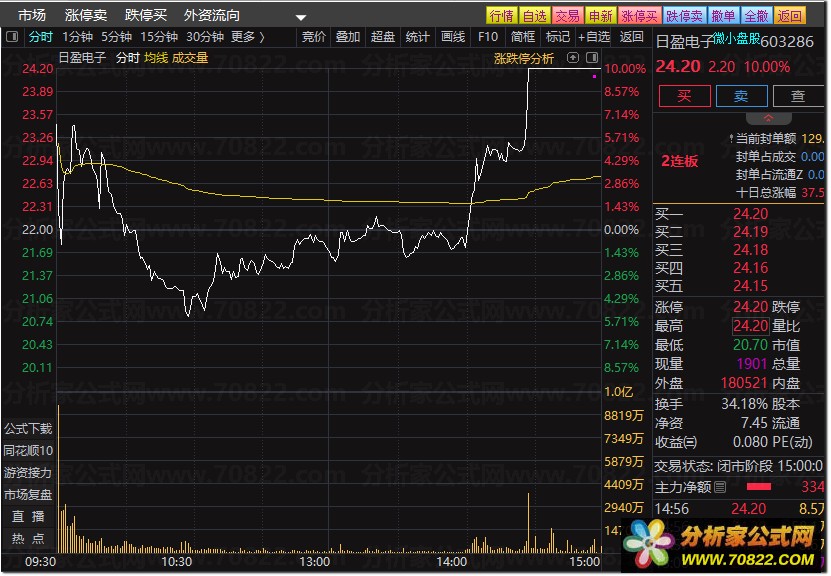Click 叠加 overlay tool
The width and height of the screenshot is (831, 576).
tap(348, 37)
